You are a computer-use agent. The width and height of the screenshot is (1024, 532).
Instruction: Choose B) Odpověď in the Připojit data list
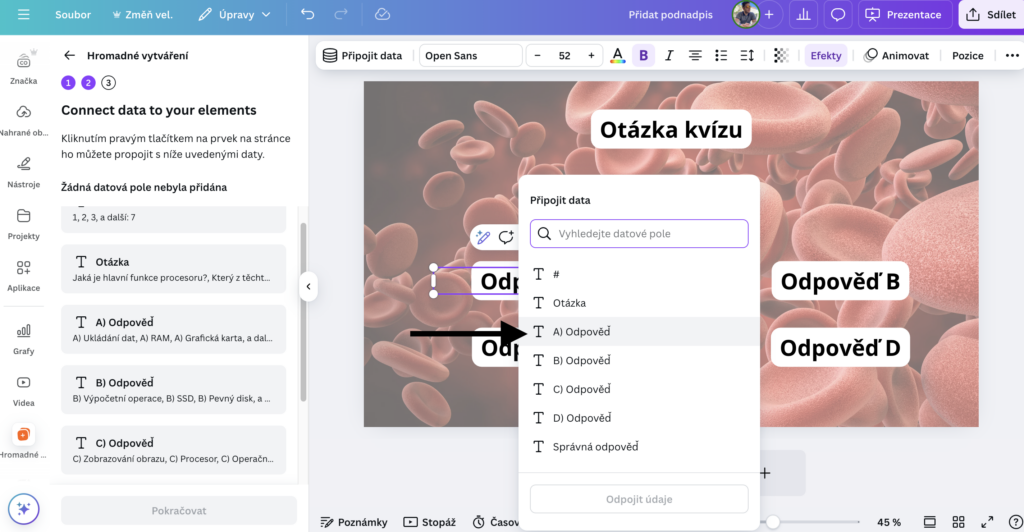click(639, 360)
